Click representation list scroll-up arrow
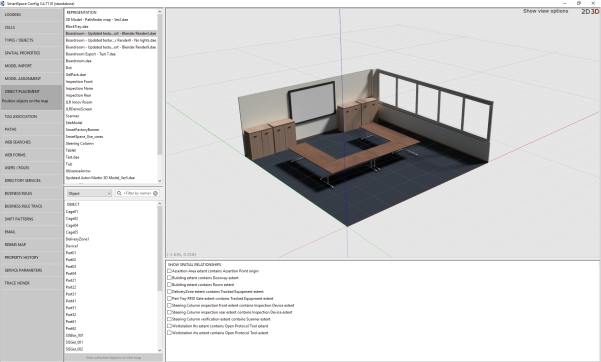 tap(160, 12)
